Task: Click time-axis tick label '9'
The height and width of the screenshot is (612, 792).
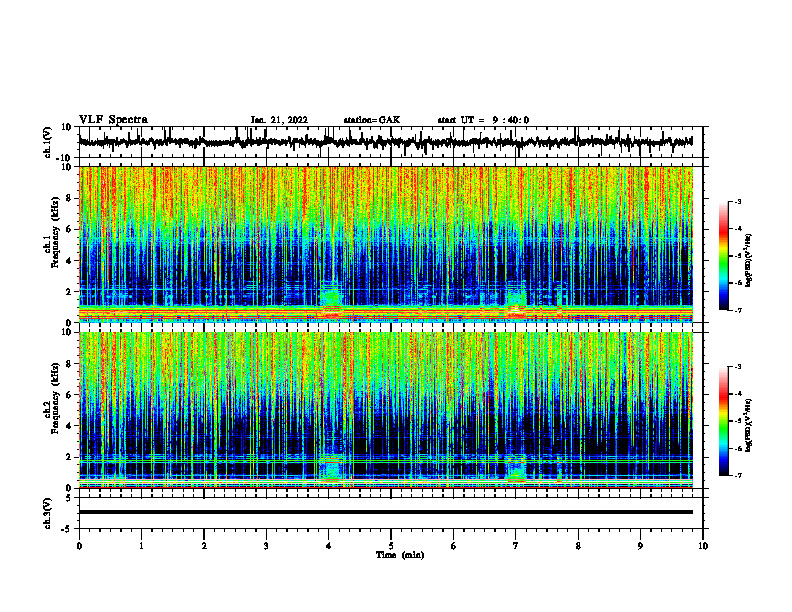Action: (x=640, y=546)
